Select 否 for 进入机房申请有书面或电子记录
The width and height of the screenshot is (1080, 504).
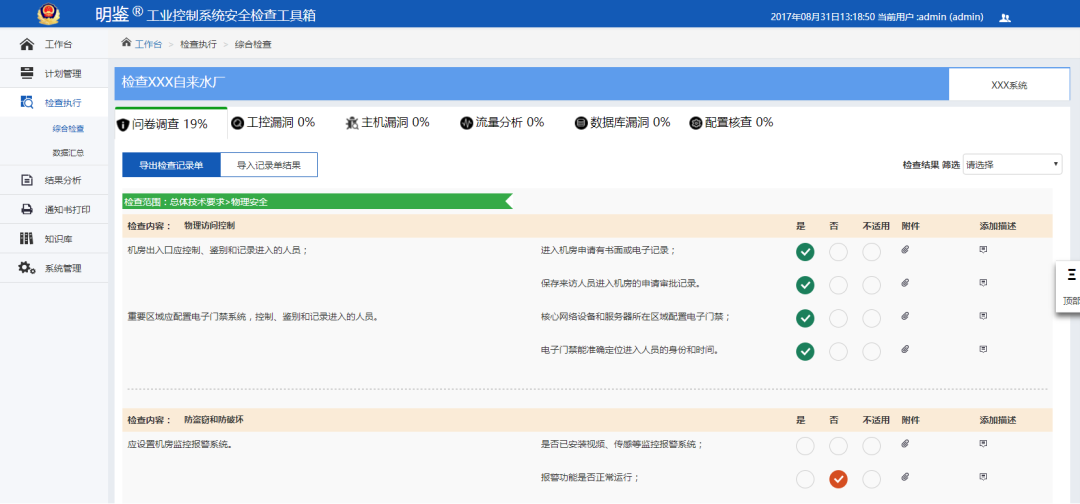[838, 251]
